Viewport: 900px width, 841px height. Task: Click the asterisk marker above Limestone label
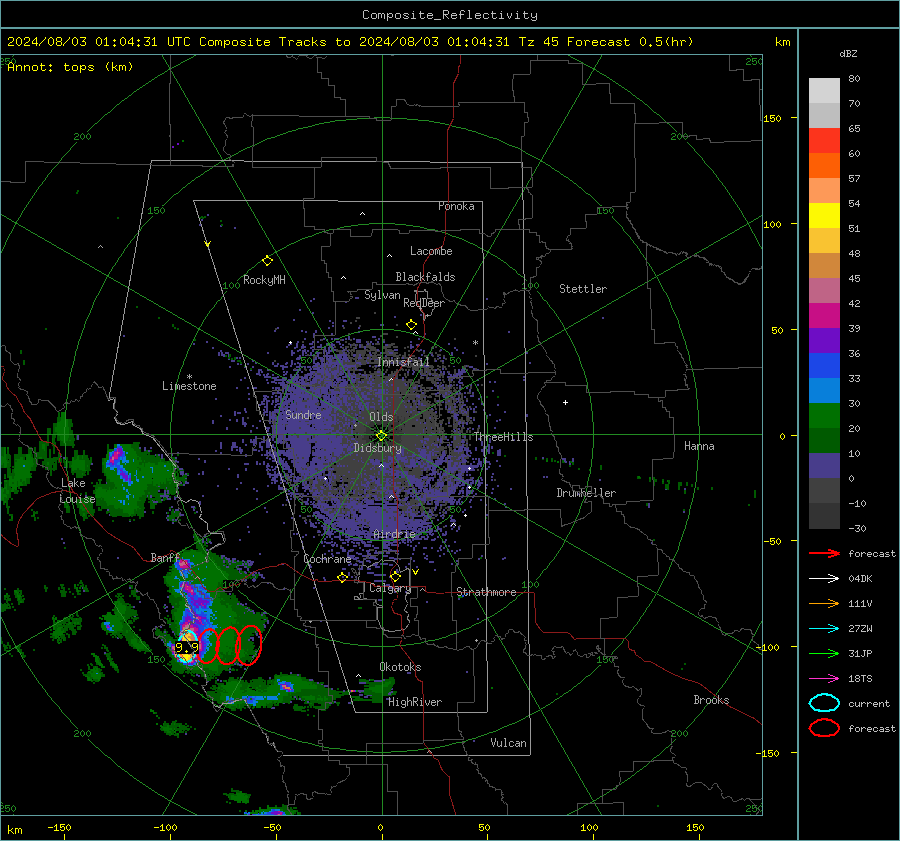click(x=189, y=377)
